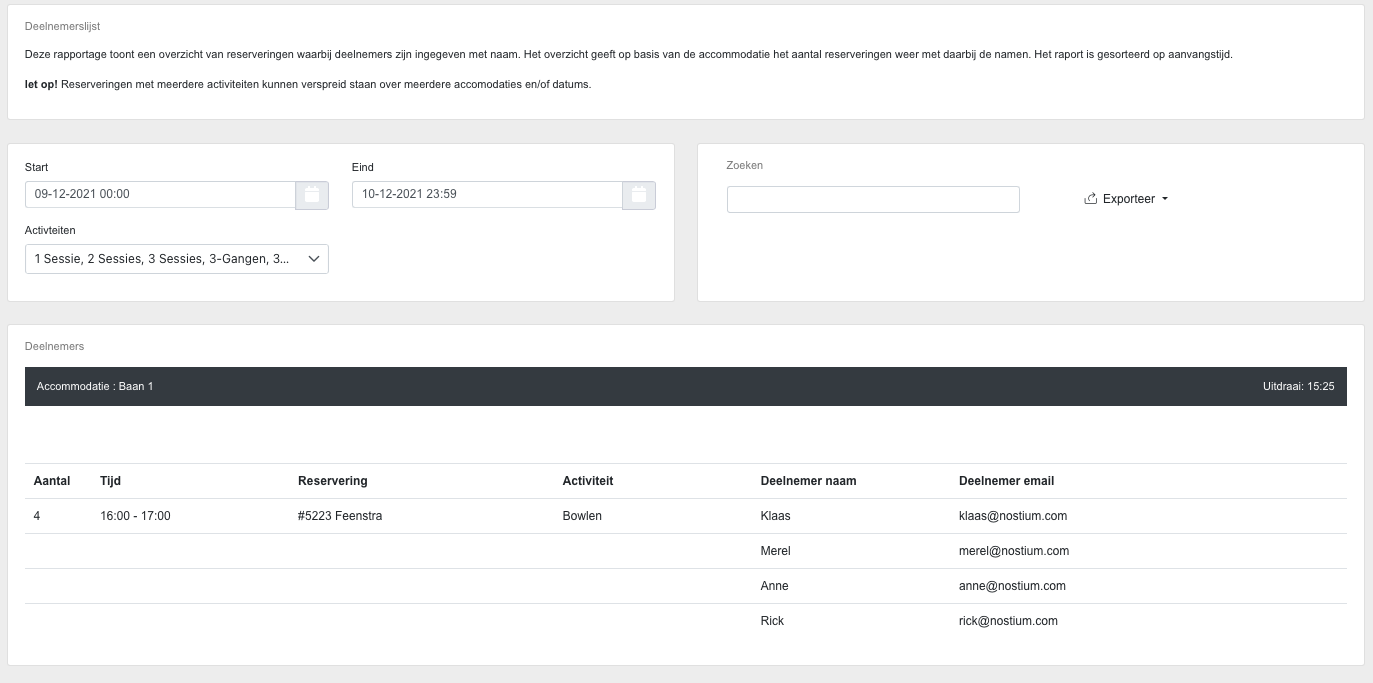The image size is (1373, 683).
Task: Select the anne@nostium.com email cell
Action: click(1012, 586)
